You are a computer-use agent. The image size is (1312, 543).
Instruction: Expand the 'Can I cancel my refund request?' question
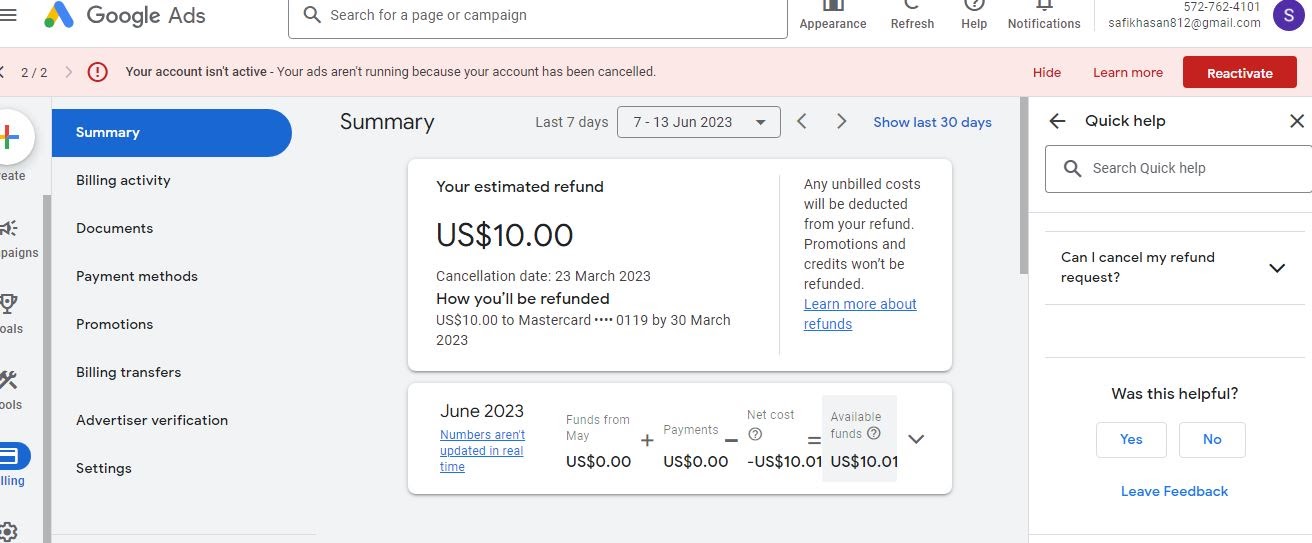click(x=1276, y=268)
